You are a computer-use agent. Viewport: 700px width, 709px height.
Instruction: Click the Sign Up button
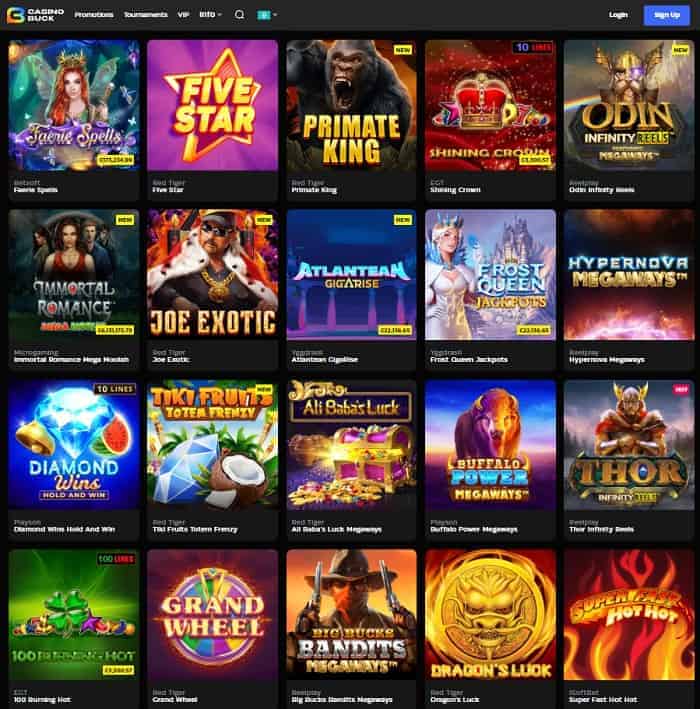[667, 15]
